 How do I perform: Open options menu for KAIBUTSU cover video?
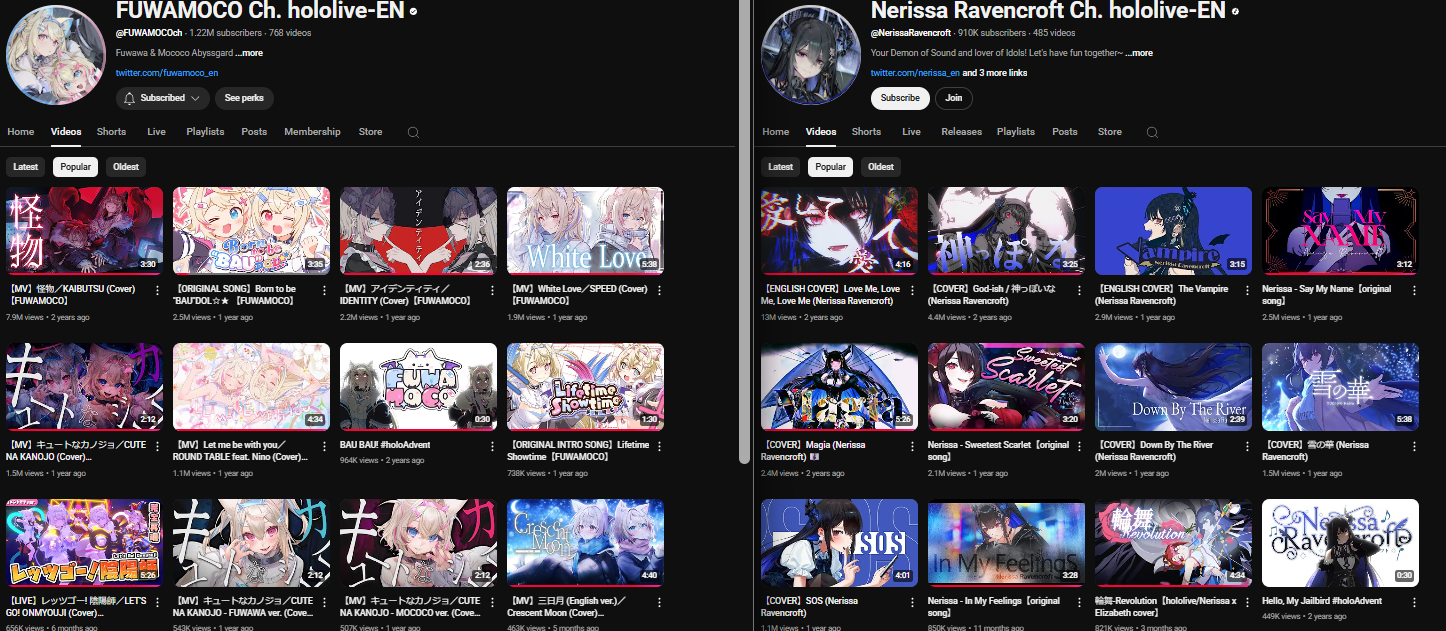157,290
